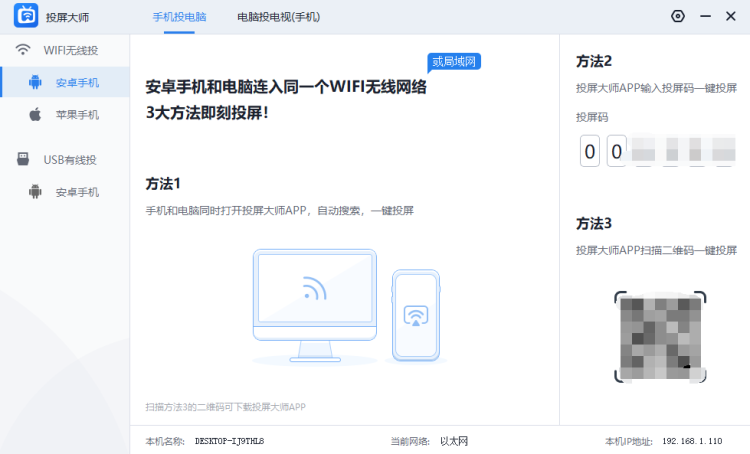Select the WIFI无线投 section
750x454 pixels.
[65, 50]
